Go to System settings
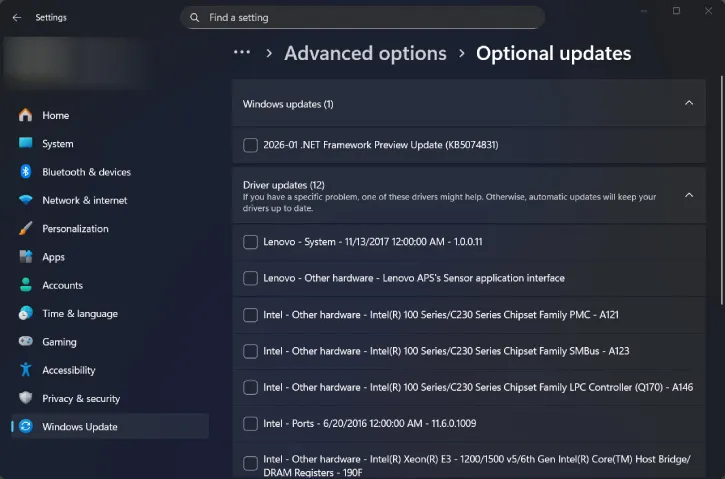 coord(110,143)
